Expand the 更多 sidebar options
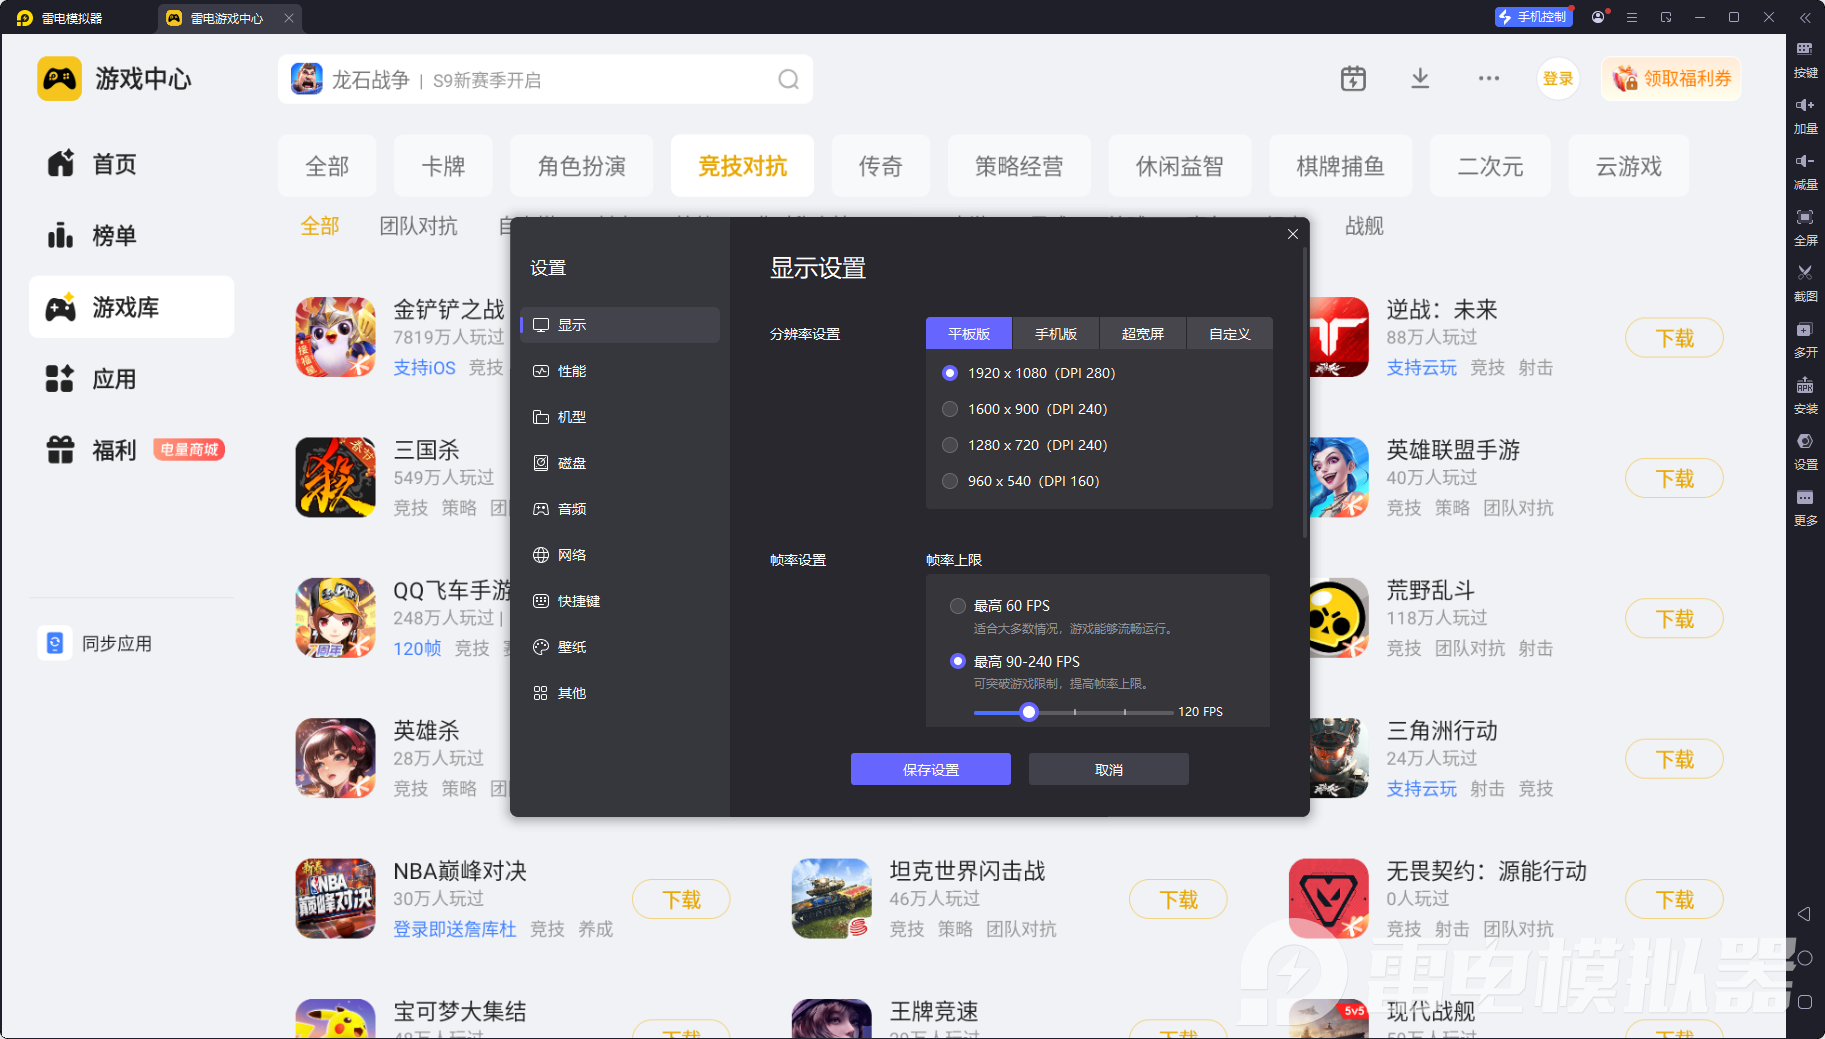Viewport: 1825px width, 1039px height. (x=1805, y=507)
